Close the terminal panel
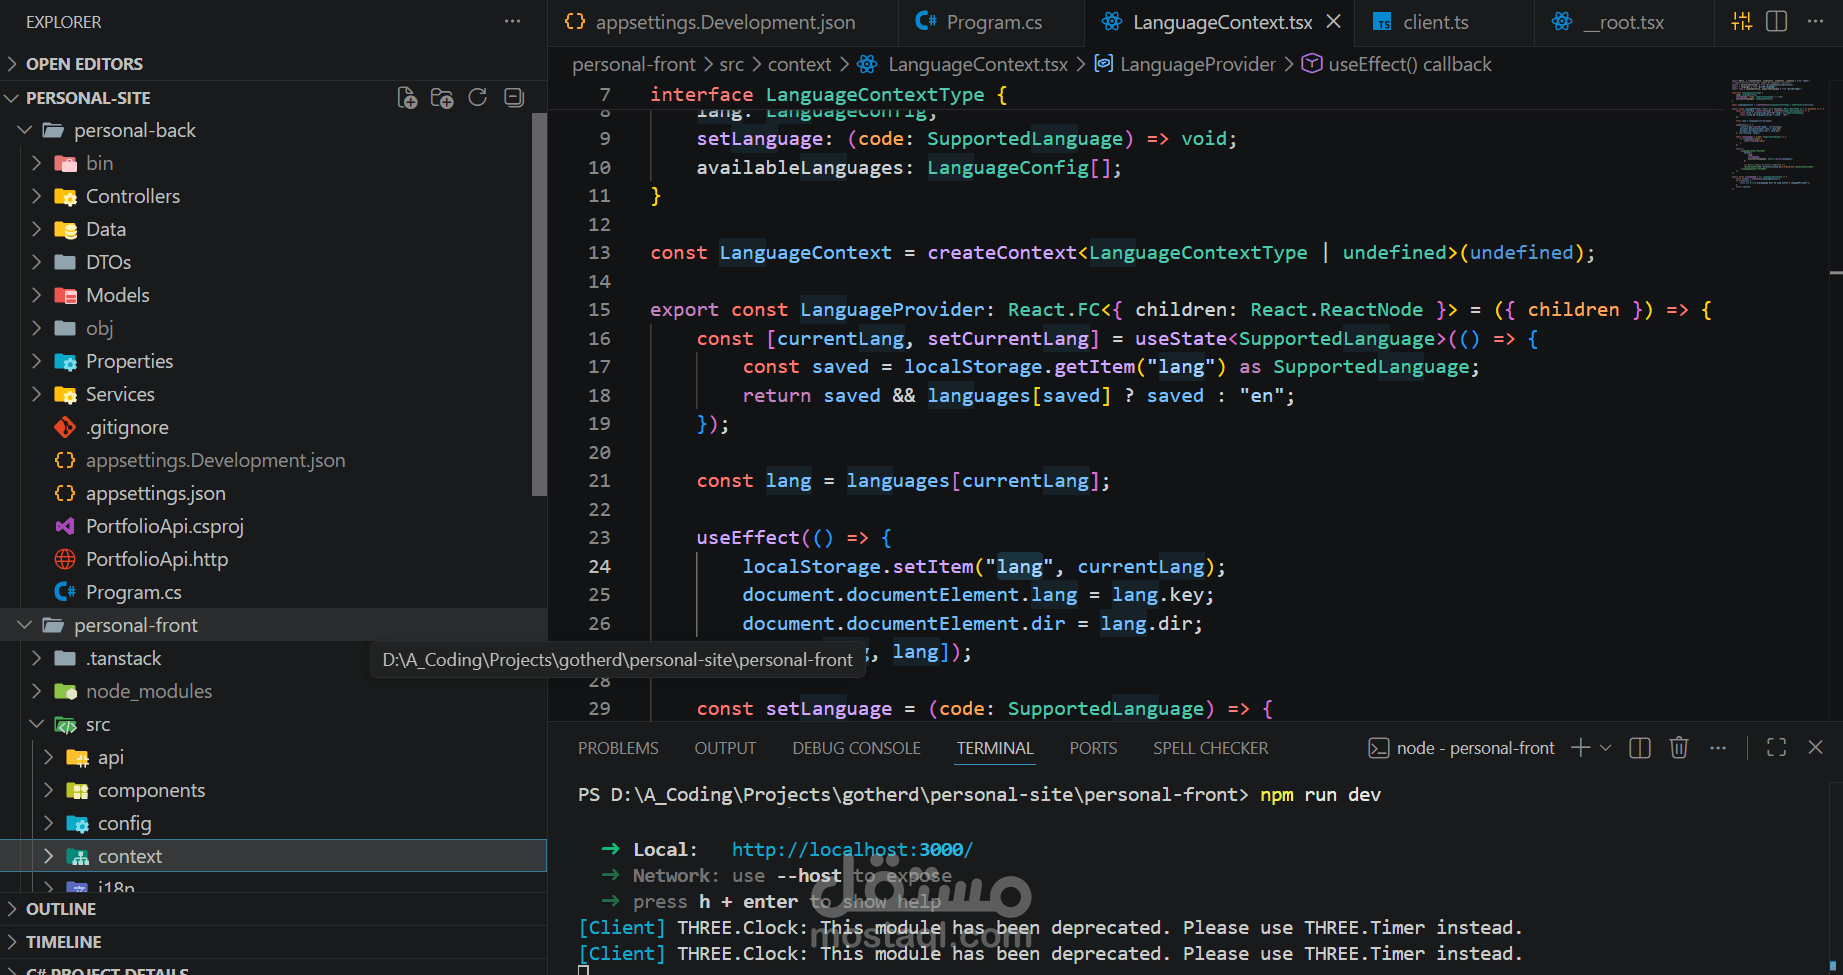 [x=1816, y=748]
